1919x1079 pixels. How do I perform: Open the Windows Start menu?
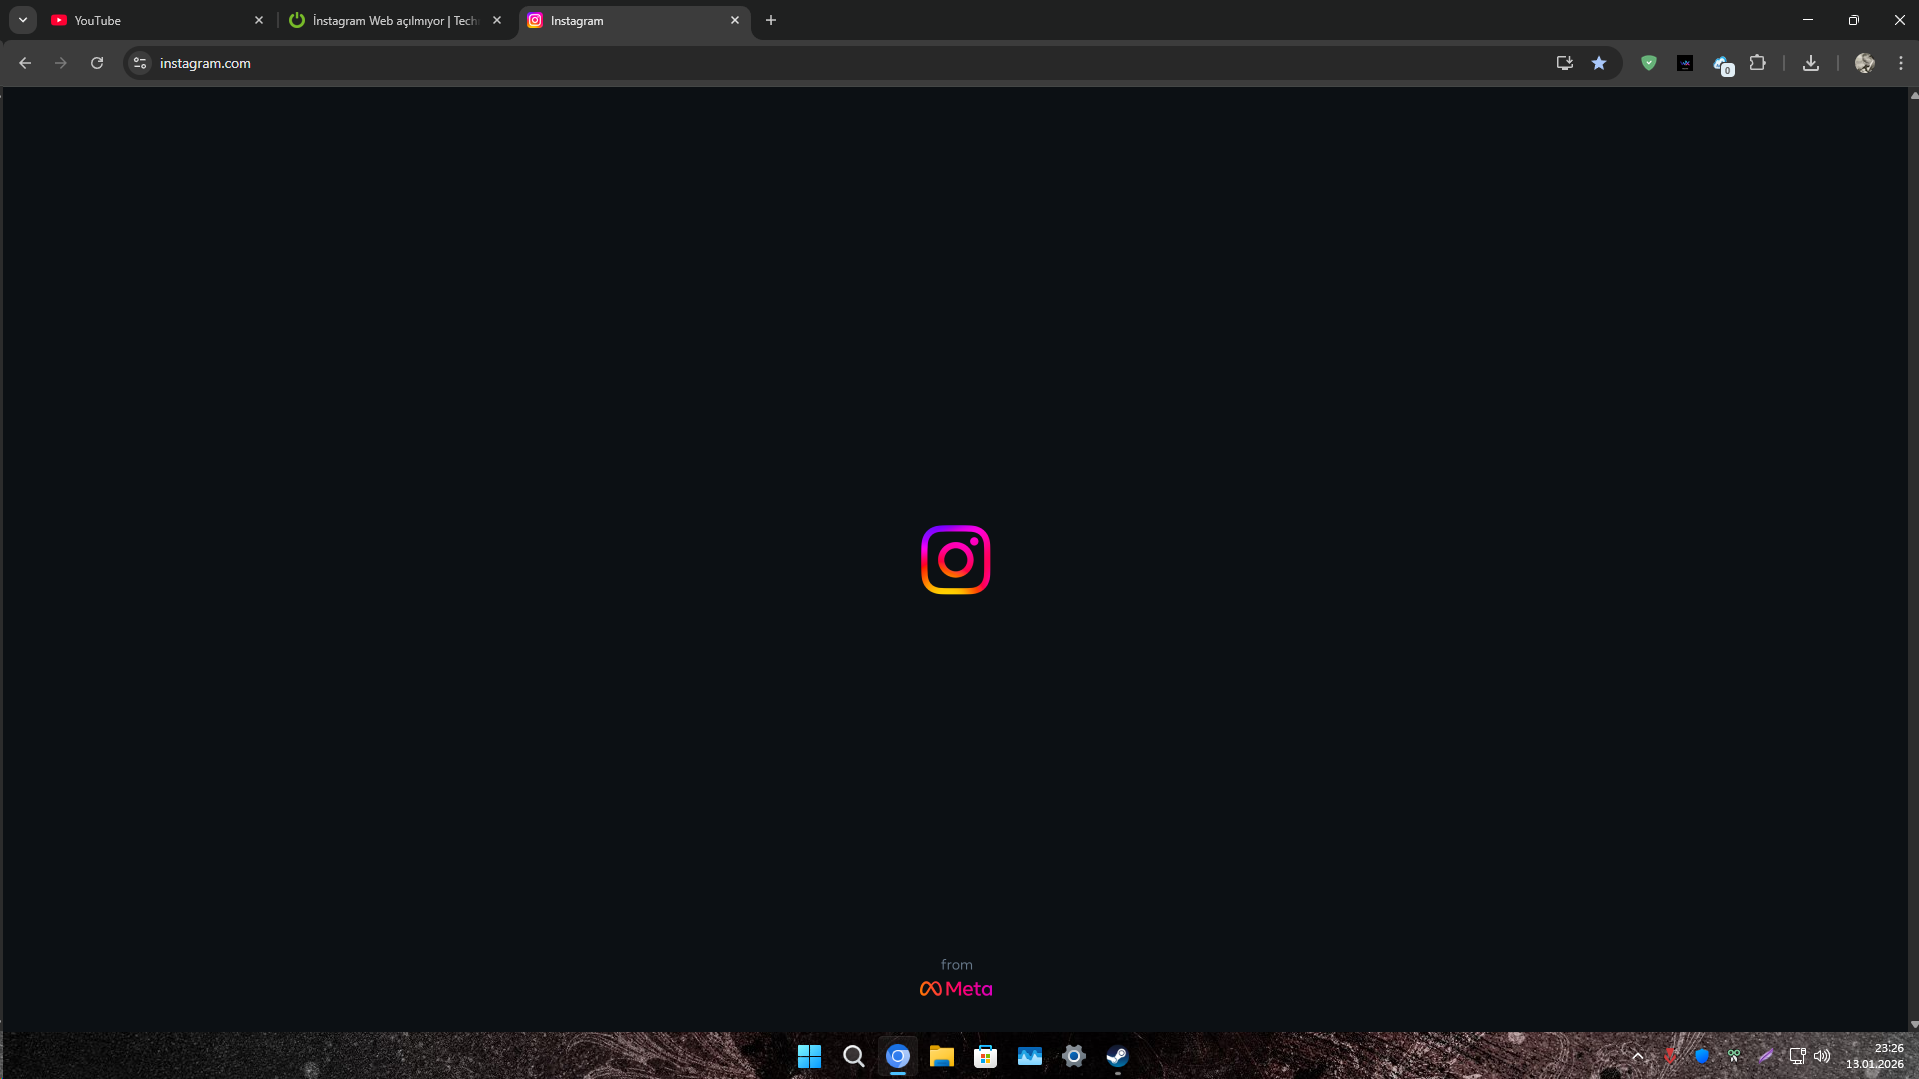[810, 1056]
